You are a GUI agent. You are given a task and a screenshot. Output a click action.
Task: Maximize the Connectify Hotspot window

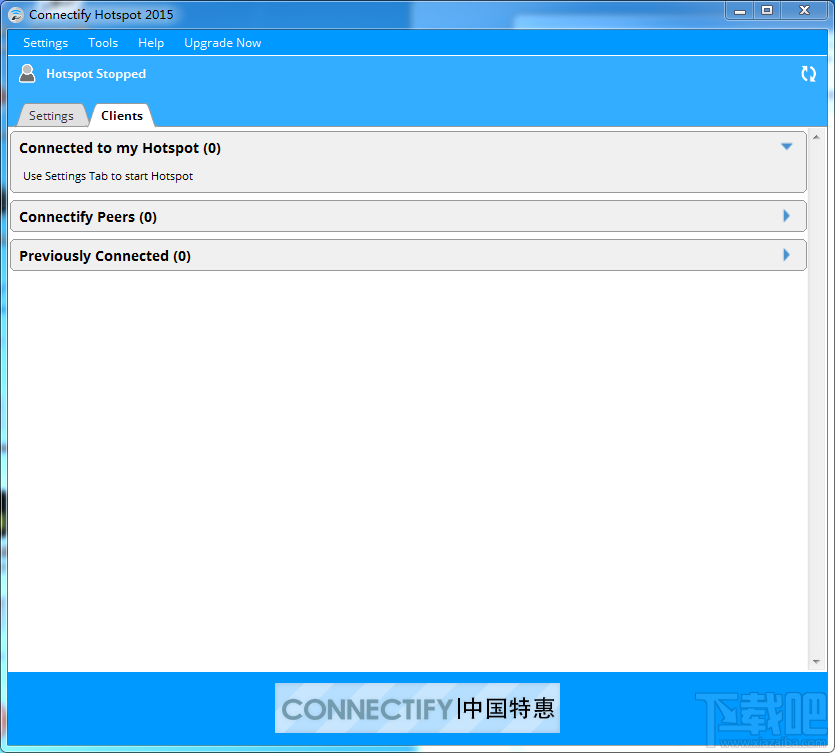pyautogui.click(x=767, y=11)
